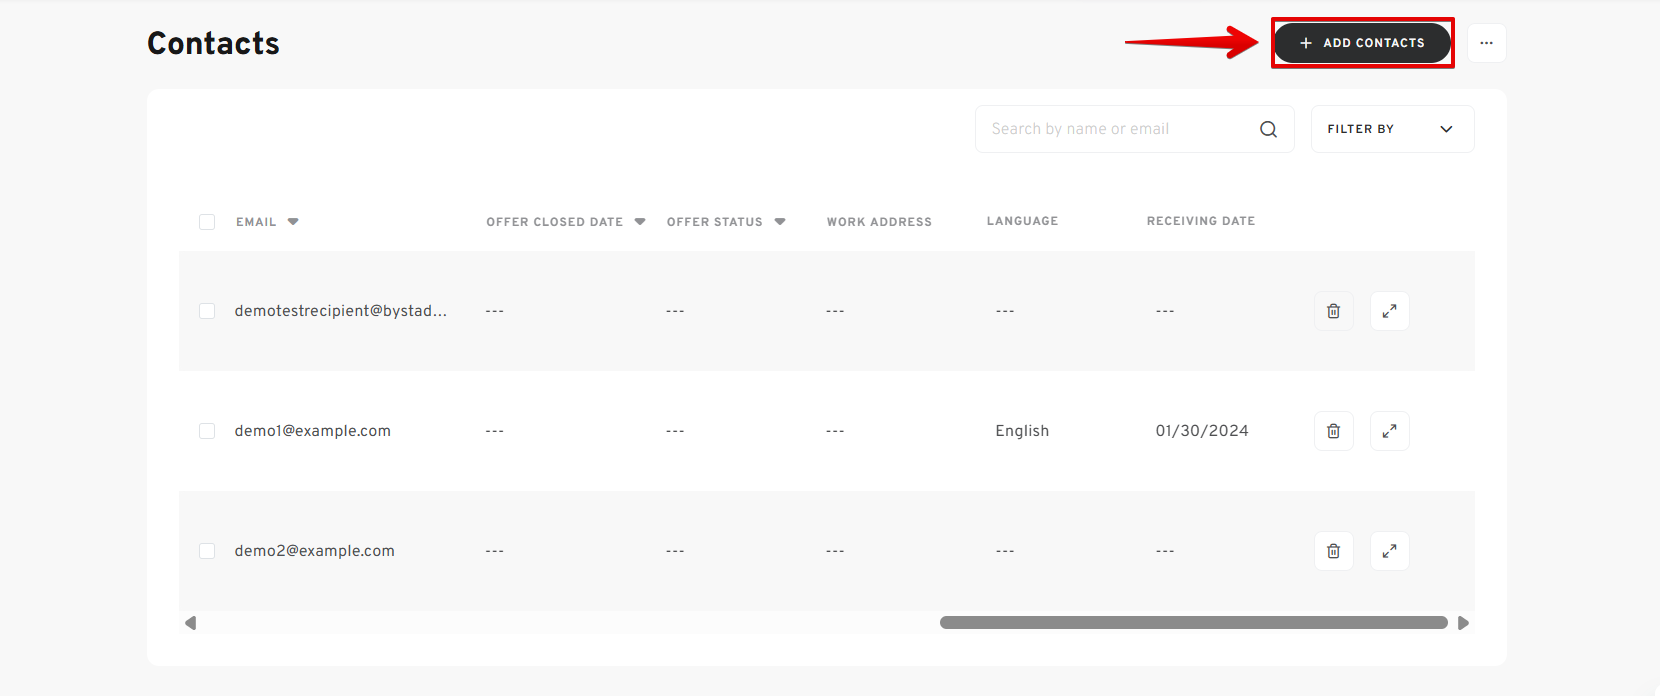Delete the demotestrecipient contact via trash icon
1660x696 pixels.
pyautogui.click(x=1333, y=311)
